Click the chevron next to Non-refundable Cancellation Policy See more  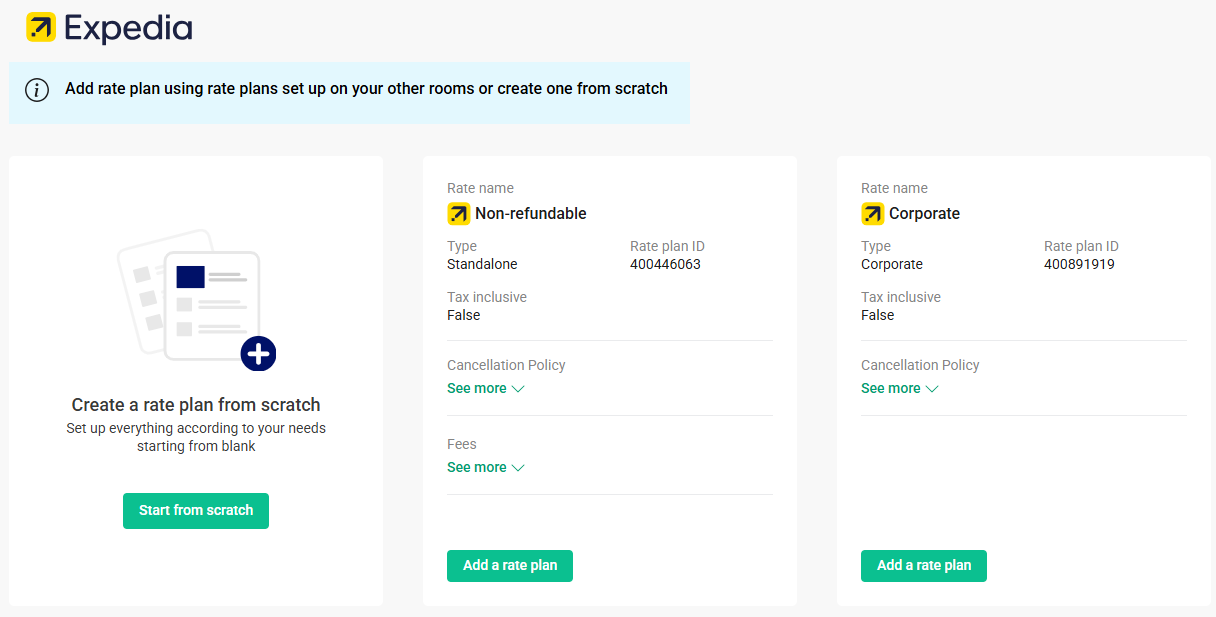pyautogui.click(x=518, y=389)
